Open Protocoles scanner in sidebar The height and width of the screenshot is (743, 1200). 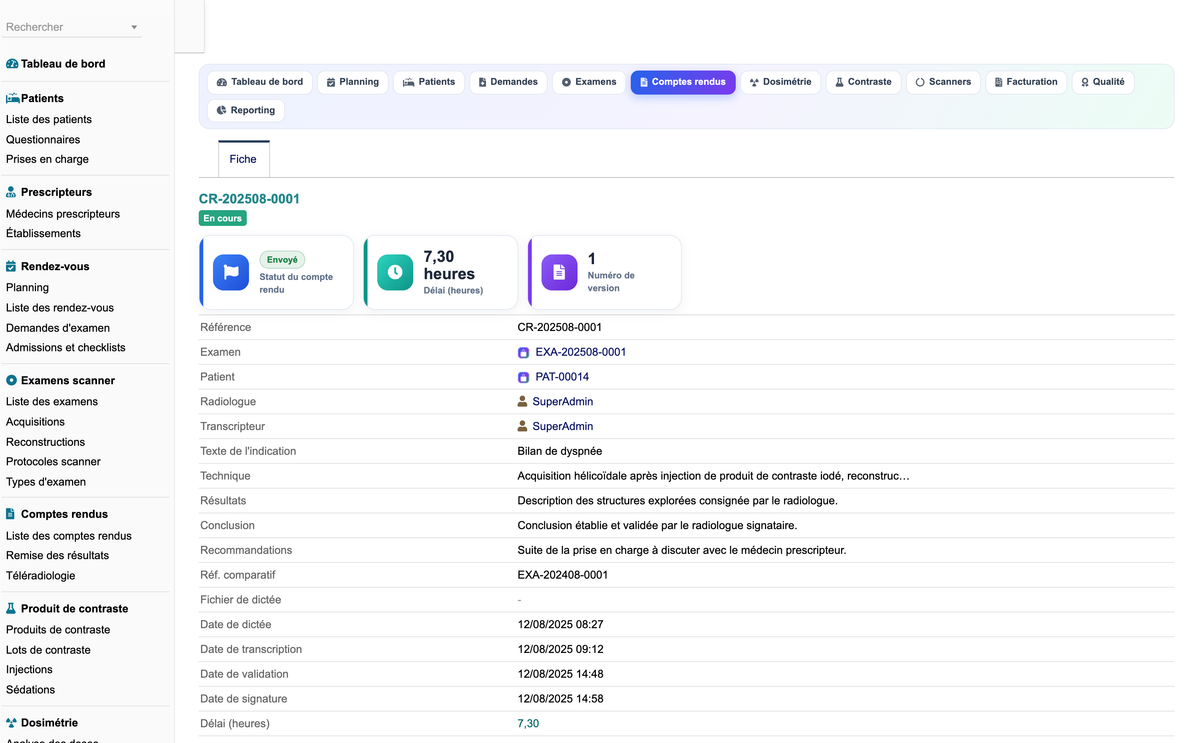(x=53, y=461)
